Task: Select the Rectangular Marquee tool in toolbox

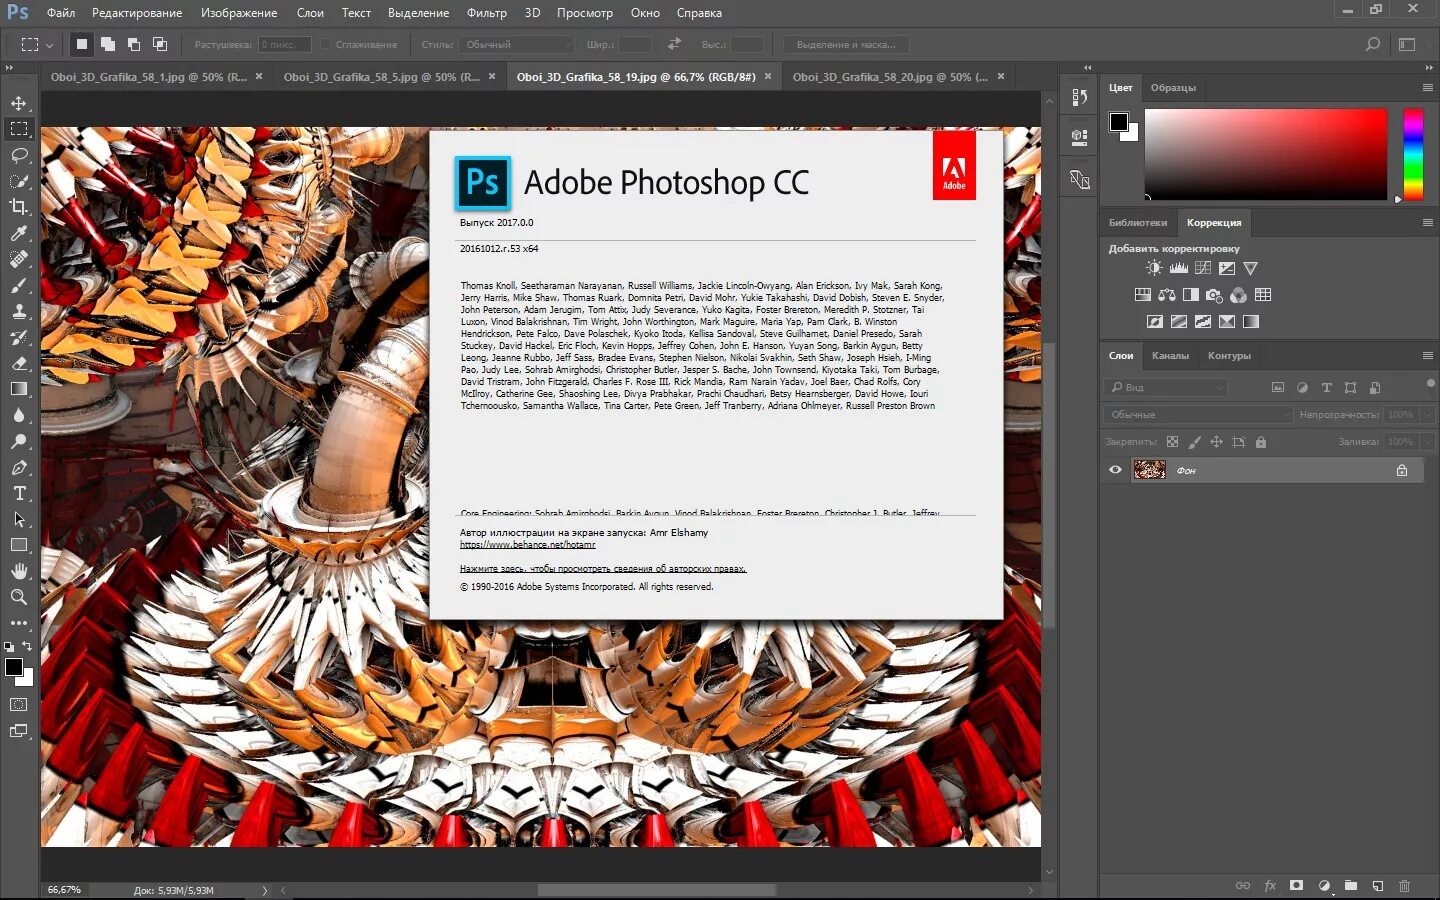Action: pyautogui.click(x=19, y=129)
